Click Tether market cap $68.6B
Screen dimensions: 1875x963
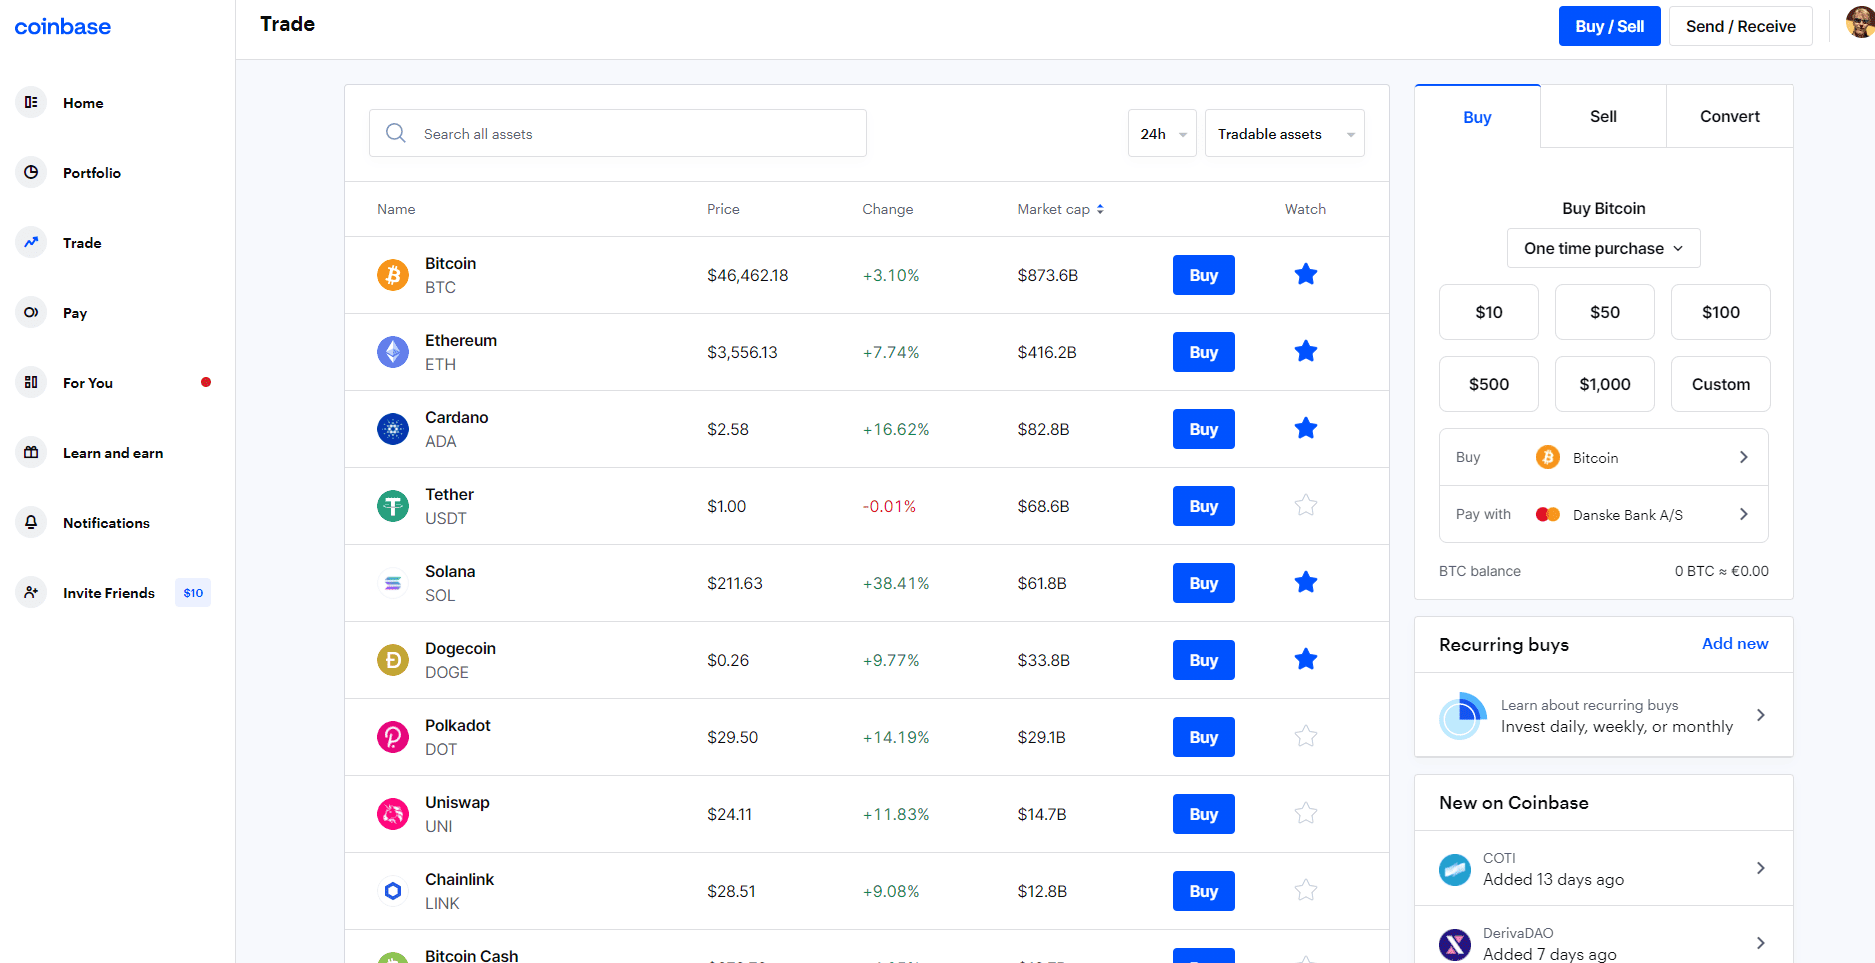[x=1043, y=506]
